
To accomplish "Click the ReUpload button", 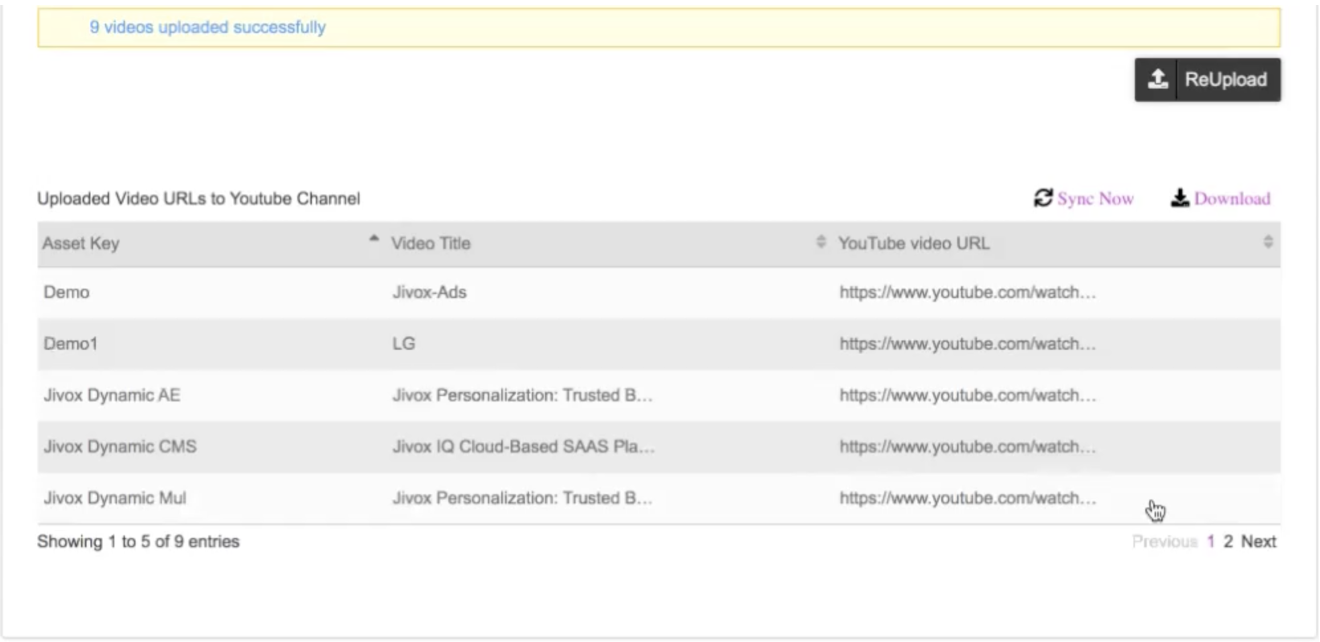I will (1207, 80).
